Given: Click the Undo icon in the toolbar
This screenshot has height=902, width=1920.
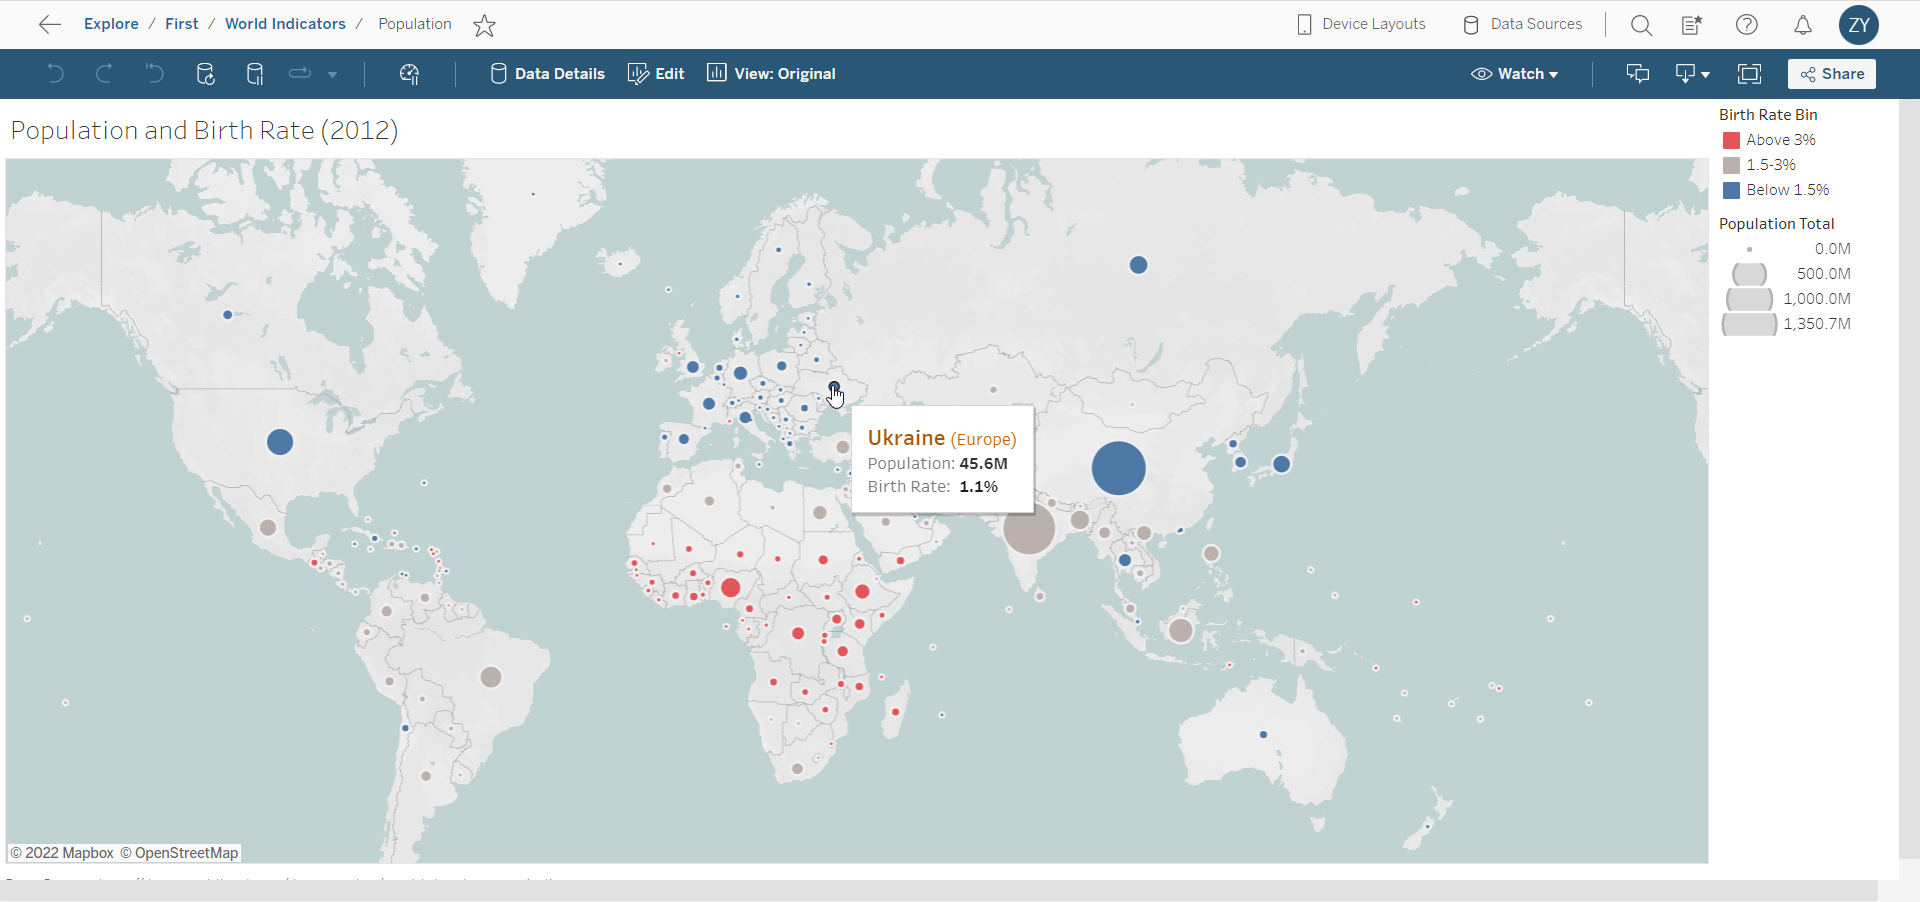Looking at the screenshot, I should tap(55, 73).
